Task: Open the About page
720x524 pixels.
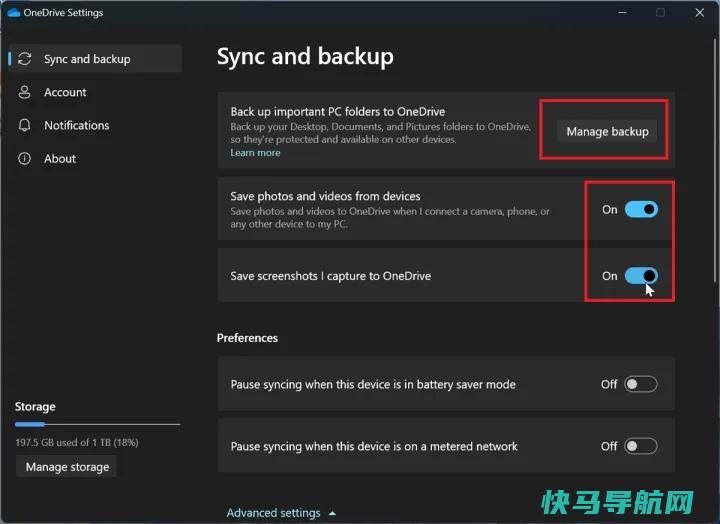Action: pyautogui.click(x=60, y=158)
